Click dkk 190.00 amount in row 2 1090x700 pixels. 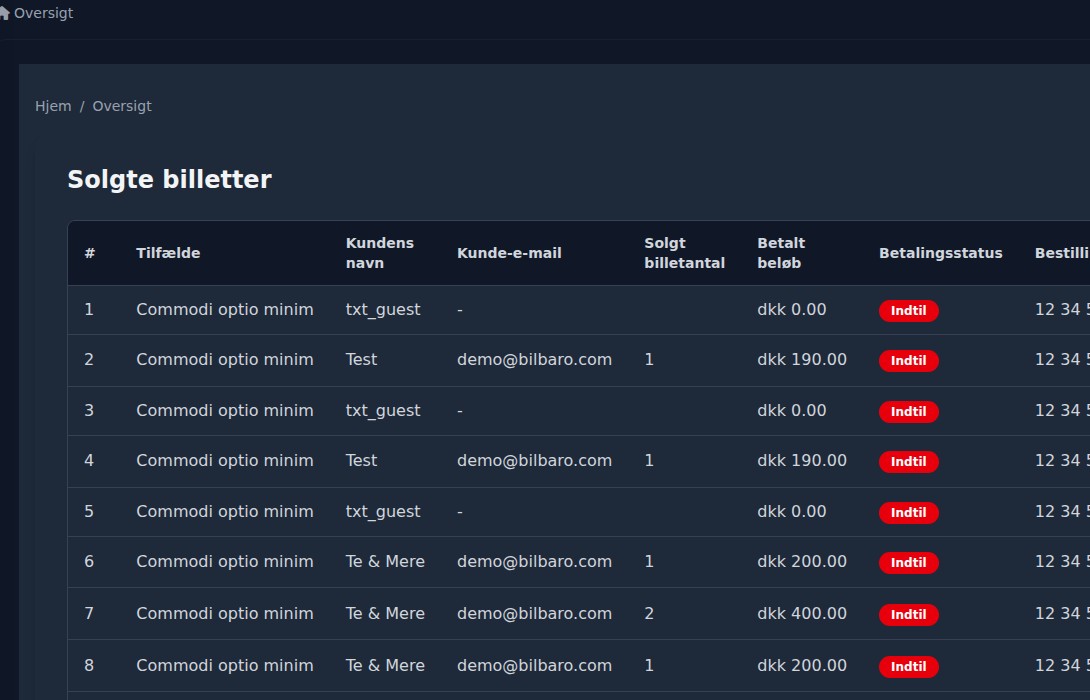pos(802,359)
